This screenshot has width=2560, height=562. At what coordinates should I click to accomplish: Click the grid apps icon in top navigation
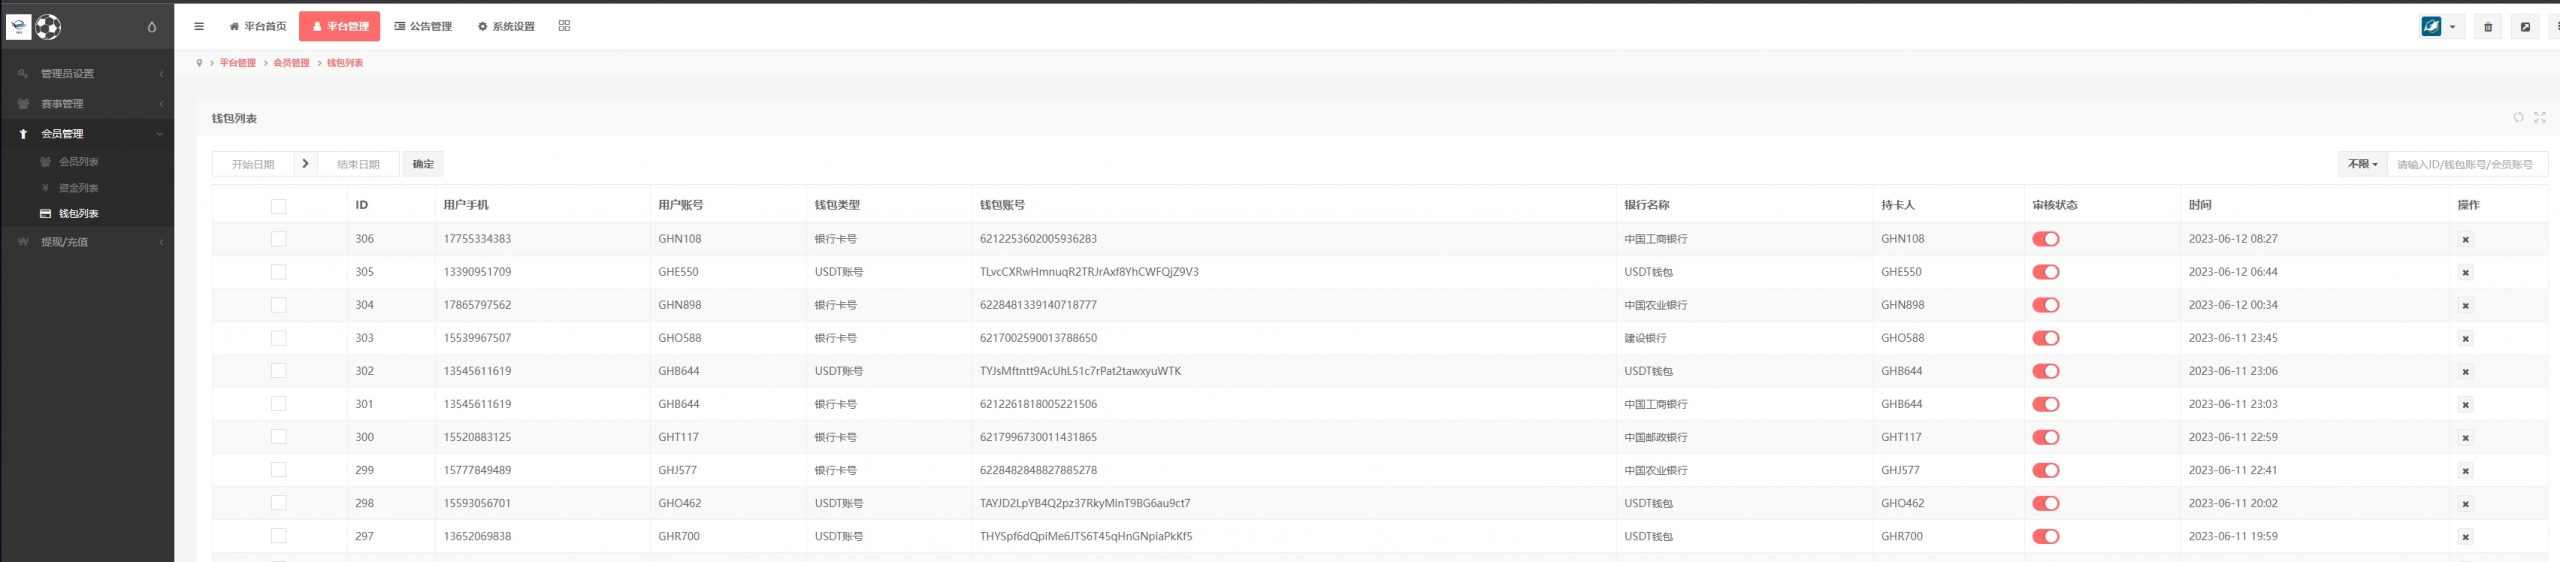click(564, 26)
